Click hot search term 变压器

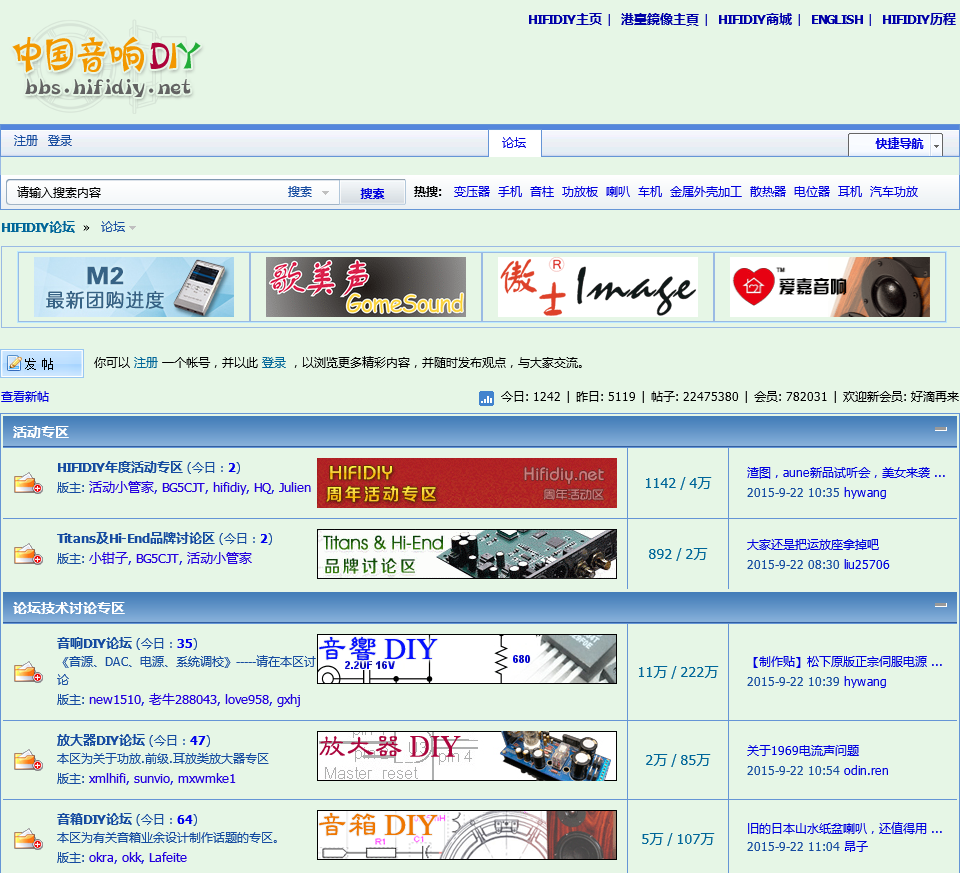471,192
